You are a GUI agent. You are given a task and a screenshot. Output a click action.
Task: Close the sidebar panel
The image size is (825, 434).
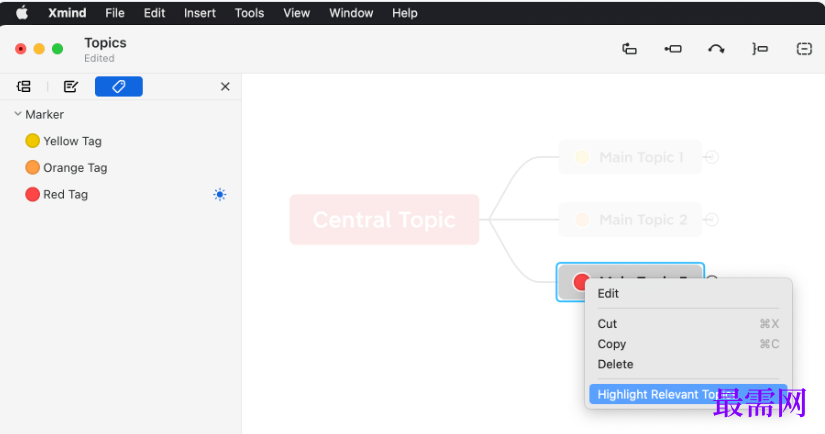[225, 87]
